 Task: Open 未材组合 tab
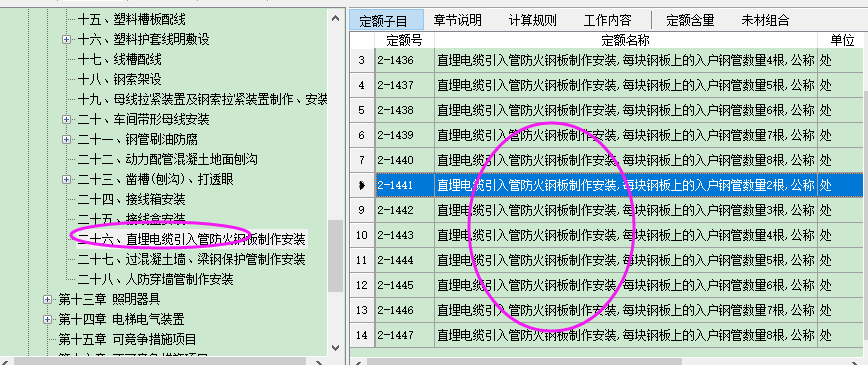pyautogui.click(x=765, y=20)
